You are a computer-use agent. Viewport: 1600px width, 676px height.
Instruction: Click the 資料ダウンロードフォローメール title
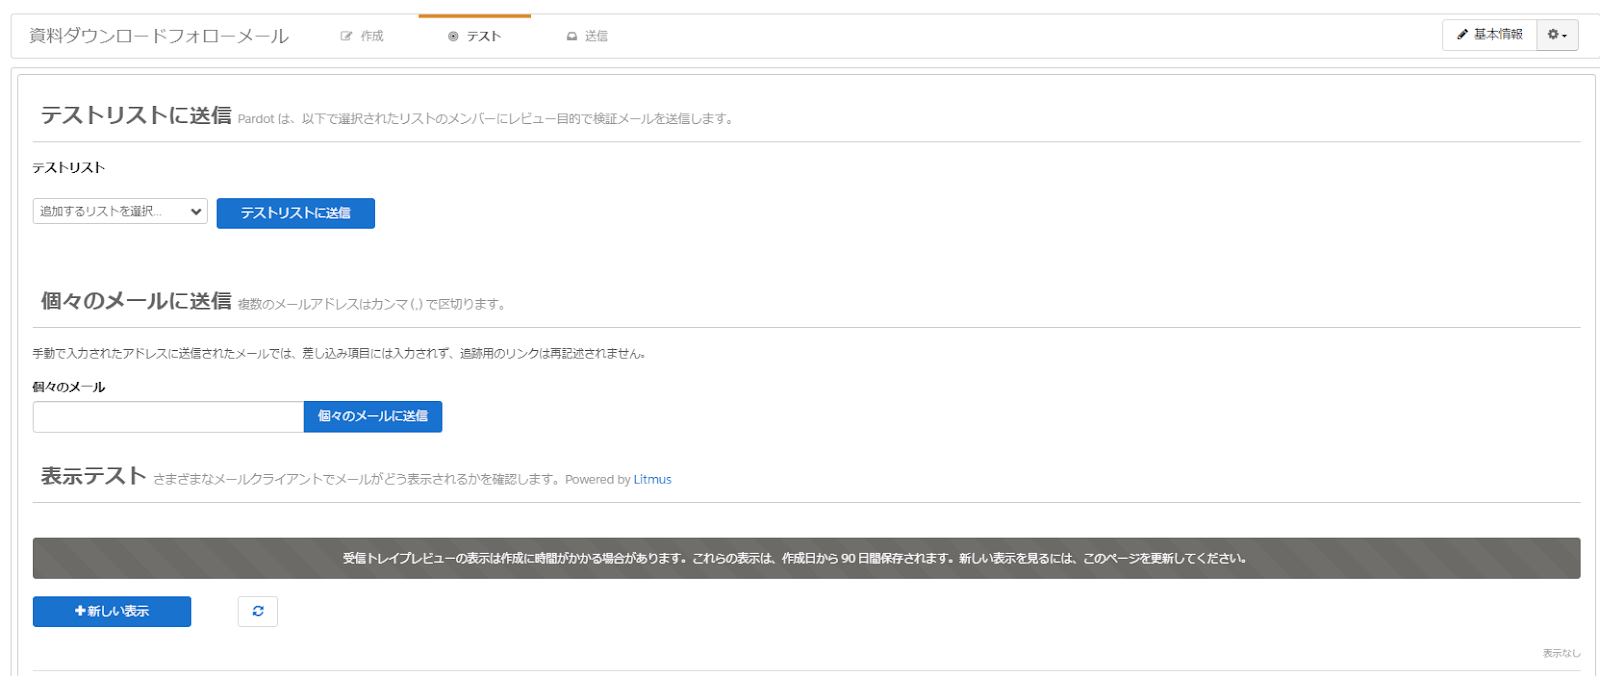159,36
